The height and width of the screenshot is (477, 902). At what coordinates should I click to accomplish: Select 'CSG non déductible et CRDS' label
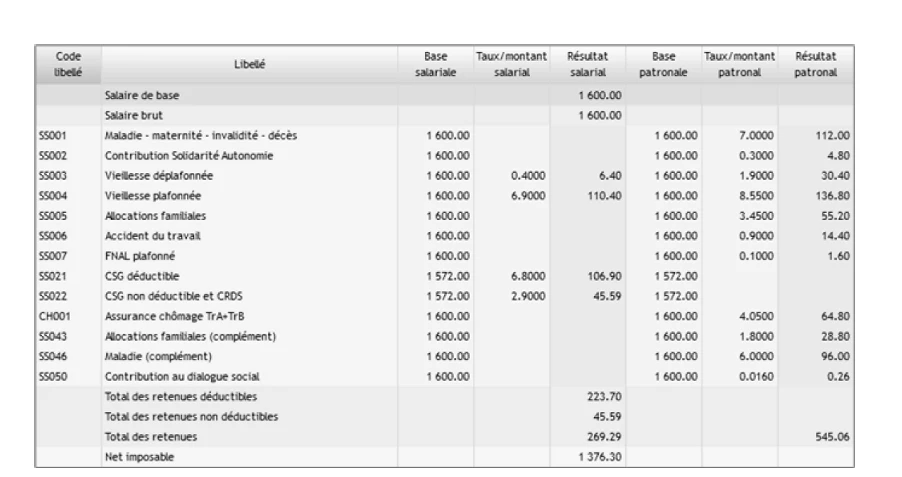[174, 297]
